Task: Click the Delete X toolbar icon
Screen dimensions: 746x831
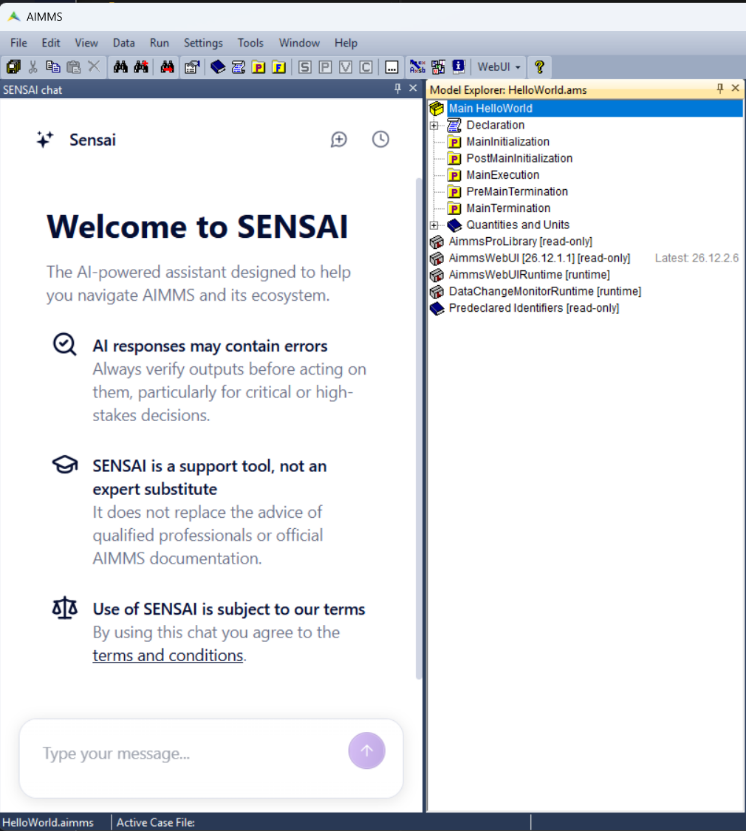Action: [x=94, y=67]
